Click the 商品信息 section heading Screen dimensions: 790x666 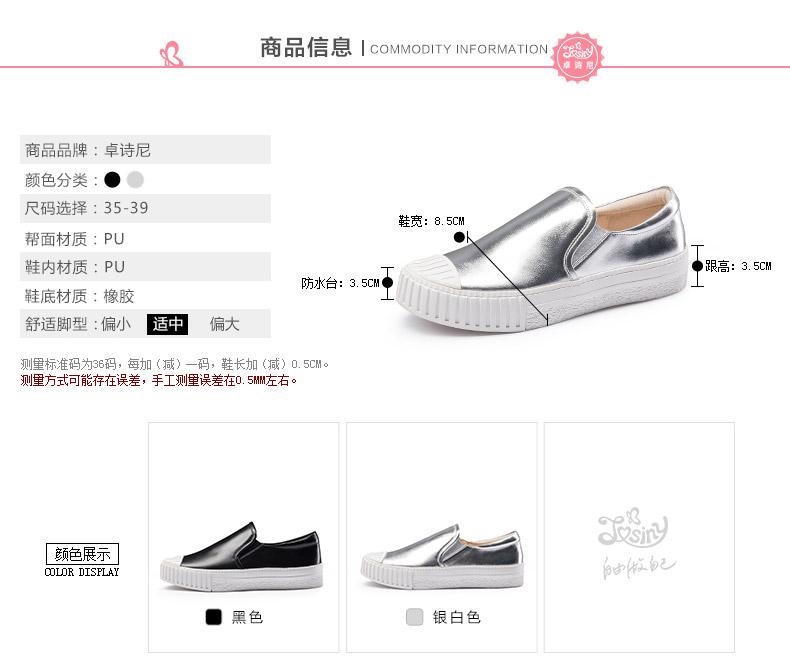(306, 48)
